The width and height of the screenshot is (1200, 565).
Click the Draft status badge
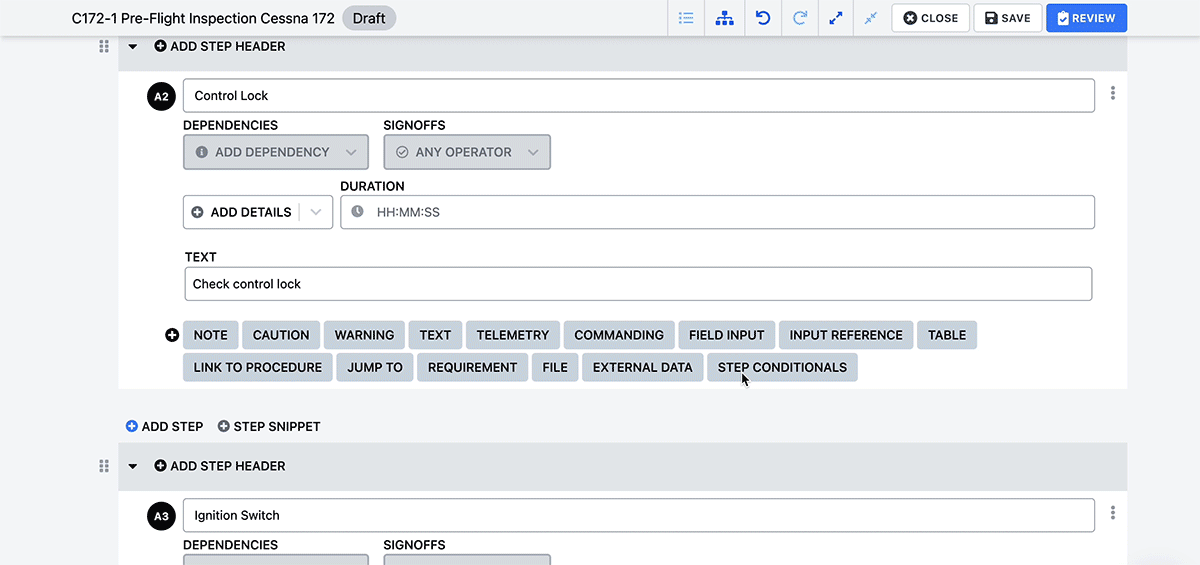pos(369,18)
